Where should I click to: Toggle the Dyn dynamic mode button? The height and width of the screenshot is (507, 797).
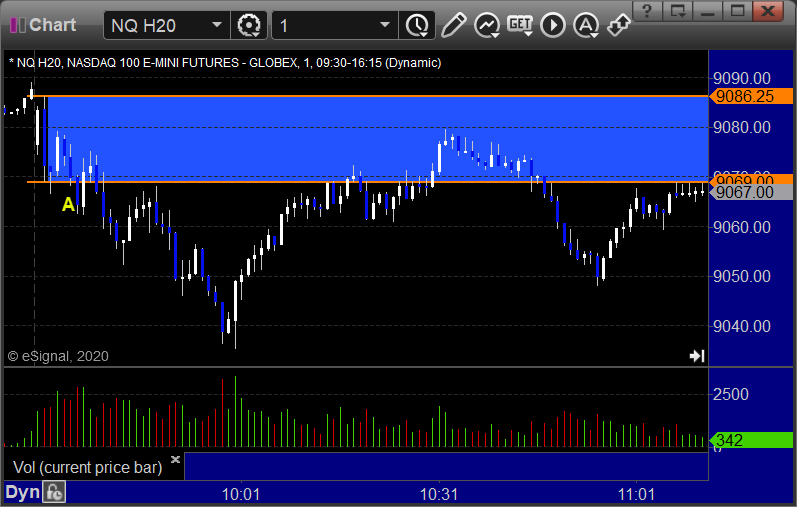pos(22,492)
